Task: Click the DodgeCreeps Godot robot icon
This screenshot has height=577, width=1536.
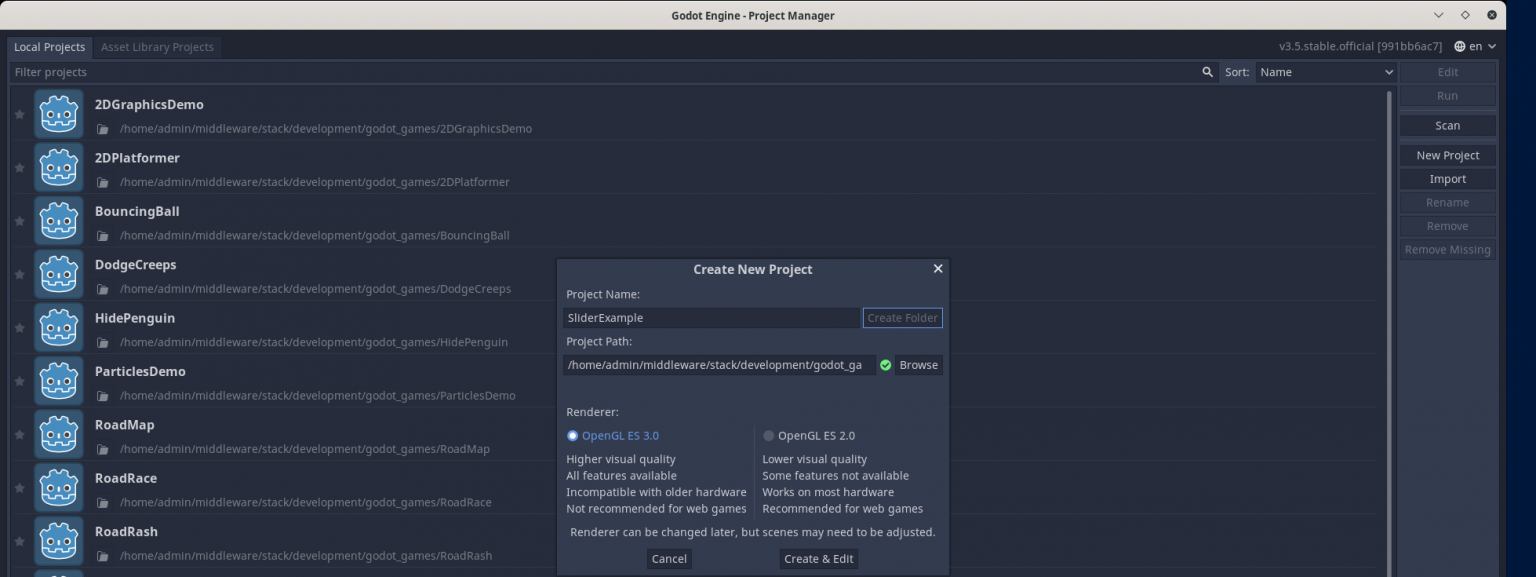Action: (x=59, y=274)
